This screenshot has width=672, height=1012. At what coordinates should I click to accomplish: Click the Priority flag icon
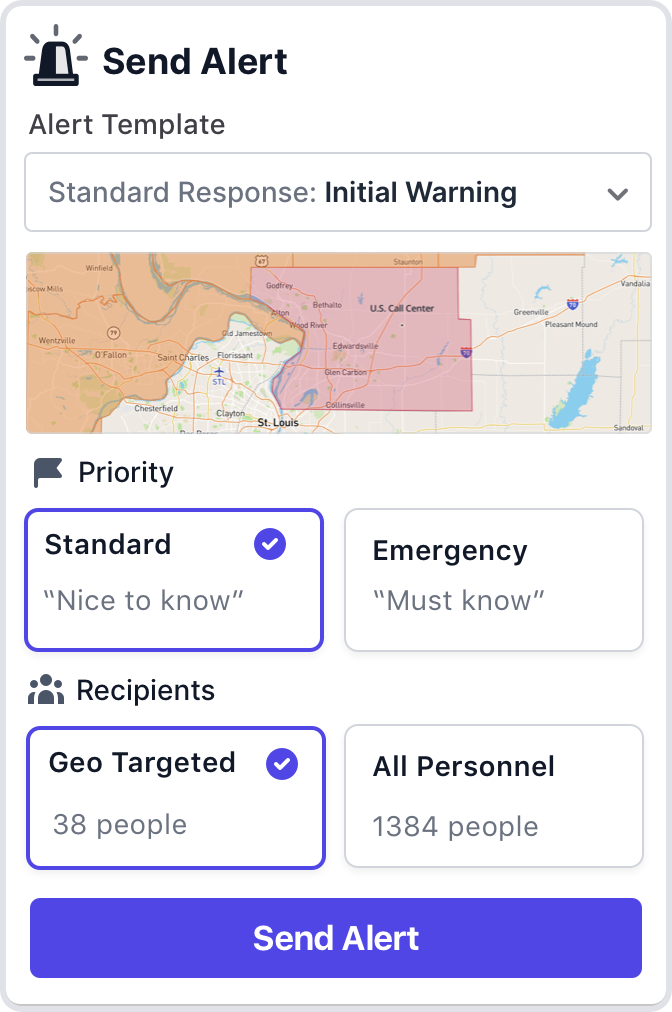(47, 472)
